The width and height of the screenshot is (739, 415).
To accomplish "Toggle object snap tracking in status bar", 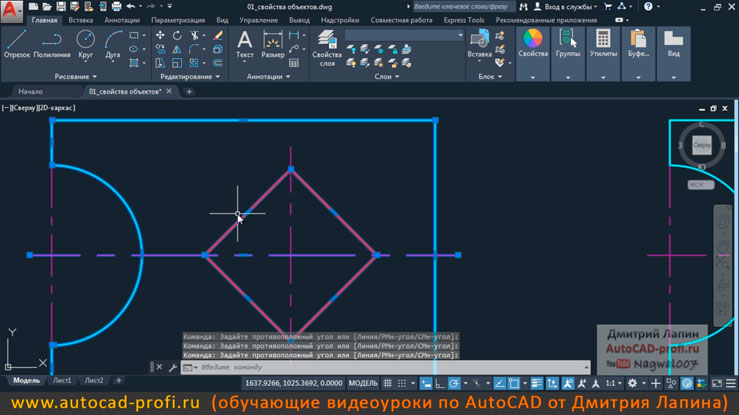I will point(500,383).
